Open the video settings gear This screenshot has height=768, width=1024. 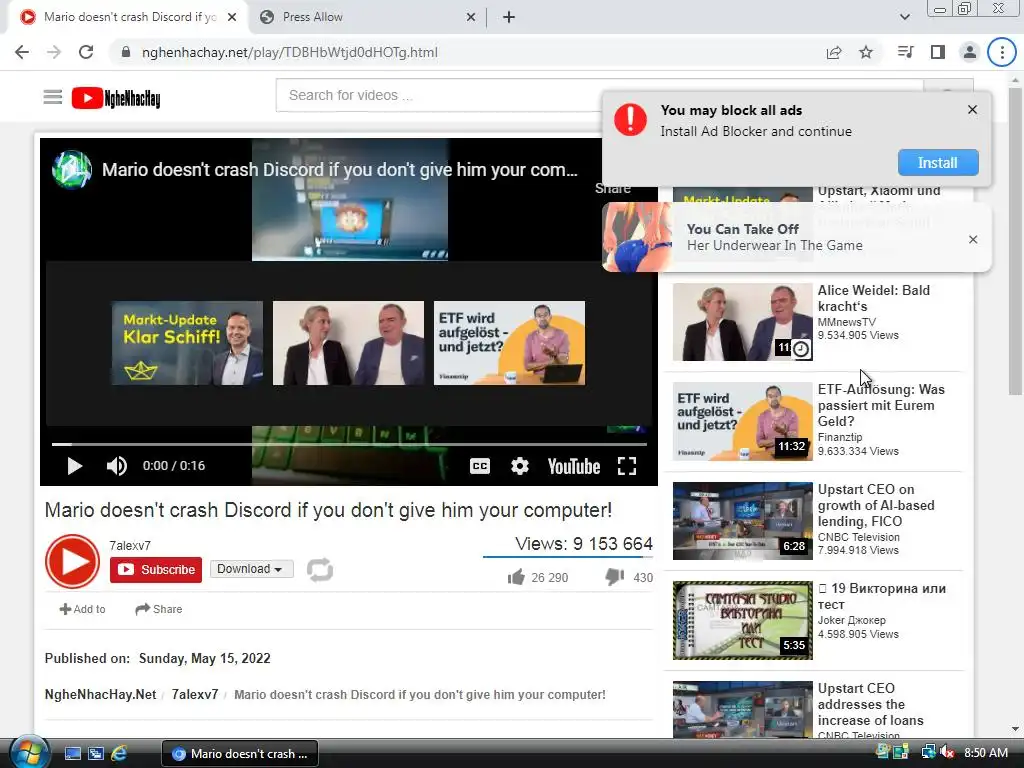[520, 466]
